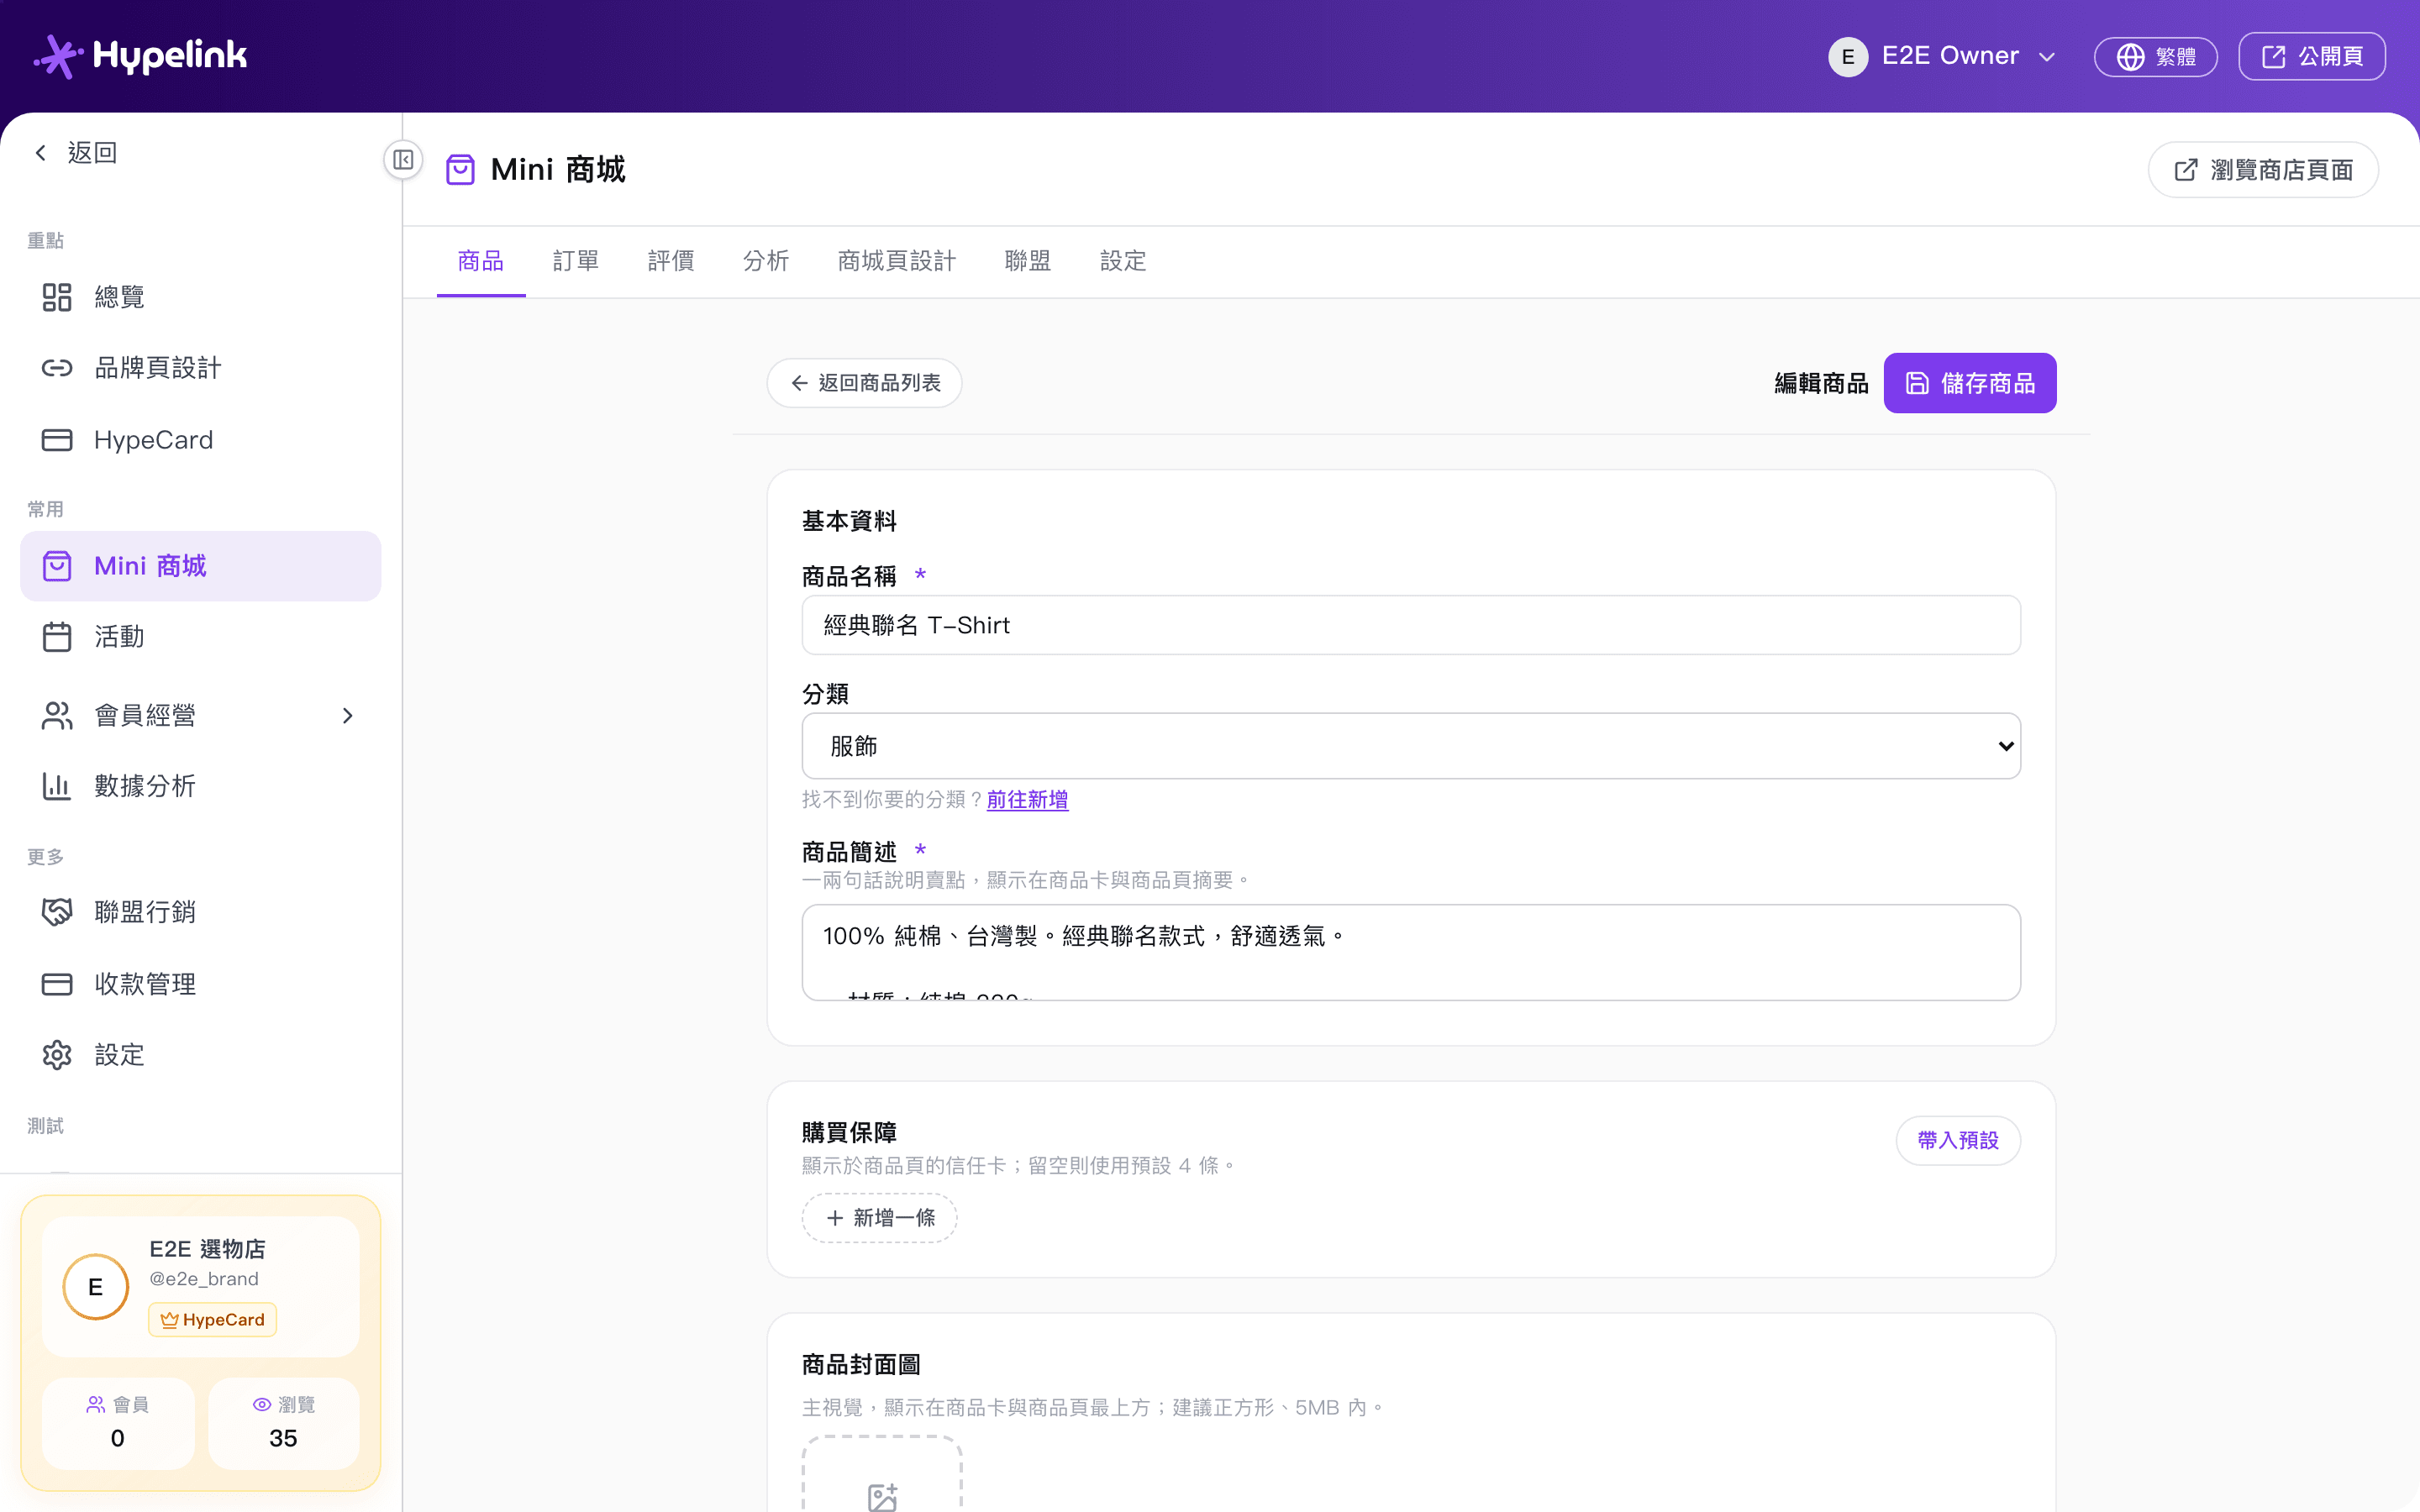Switch to the 訂單 tab
Image resolution: width=2420 pixels, height=1512 pixels.
[576, 261]
